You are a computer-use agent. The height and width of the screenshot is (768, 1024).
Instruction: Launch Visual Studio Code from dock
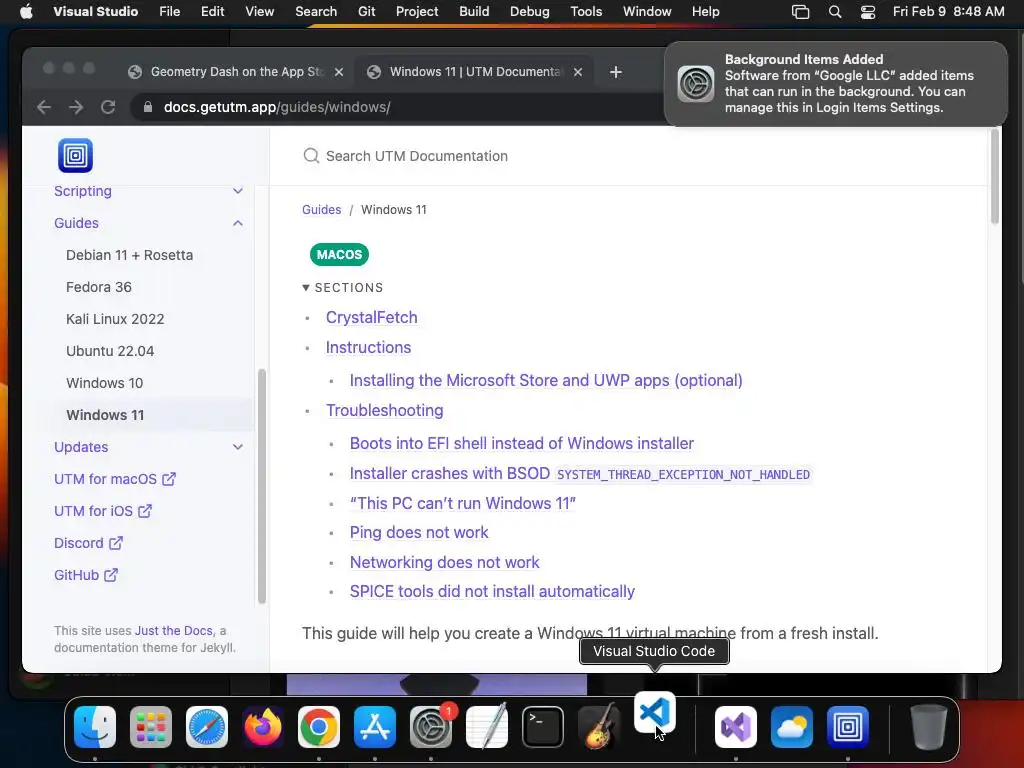654,712
